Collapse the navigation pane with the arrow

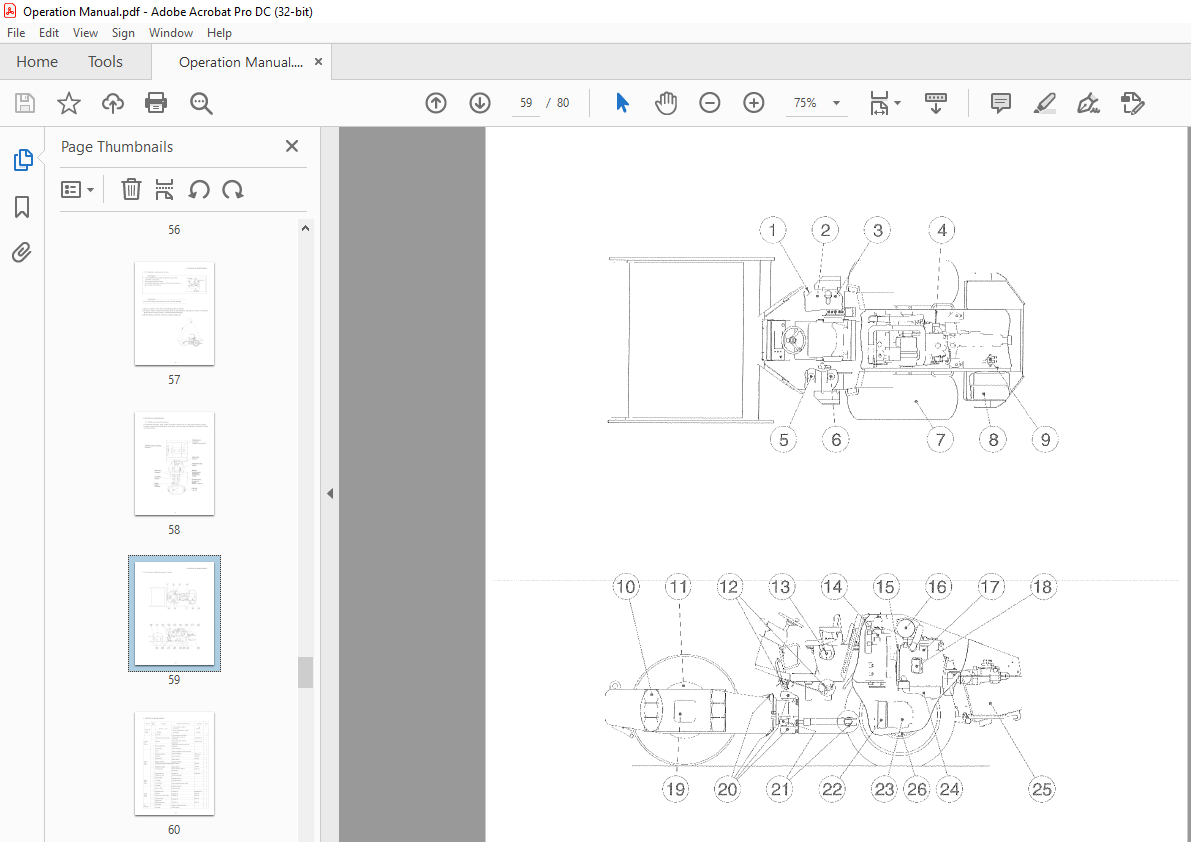point(330,494)
